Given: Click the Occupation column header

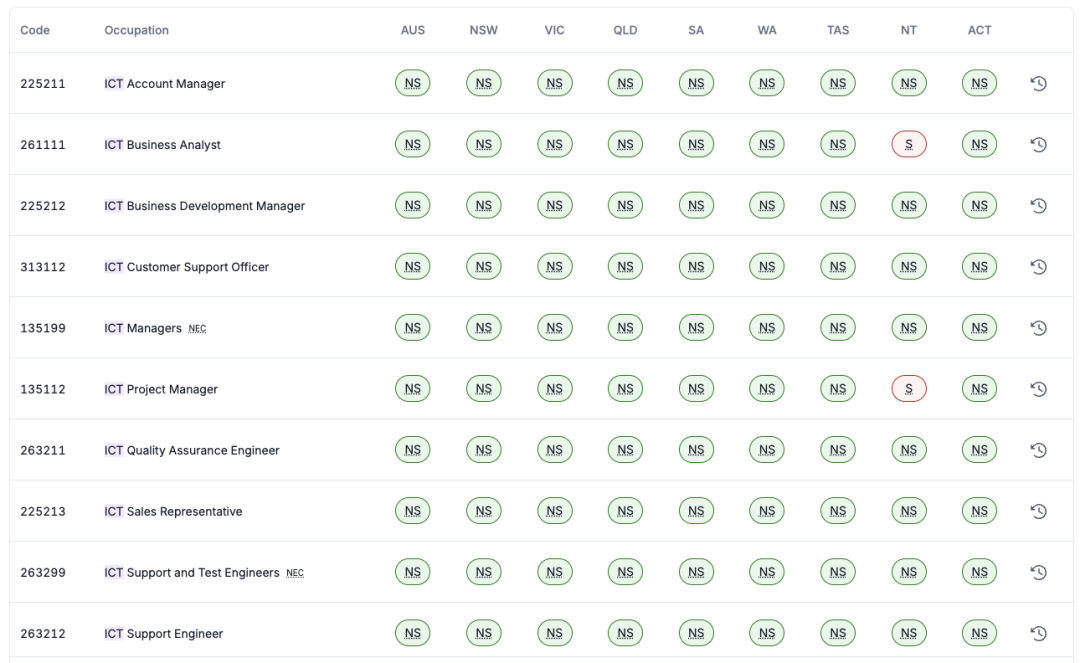Looking at the screenshot, I should pos(136,30).
